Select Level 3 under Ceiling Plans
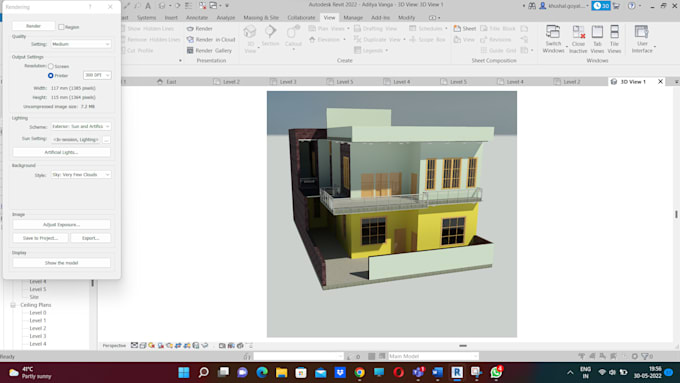The height and width of the screenshot is (383, 680). click(38, 336)
